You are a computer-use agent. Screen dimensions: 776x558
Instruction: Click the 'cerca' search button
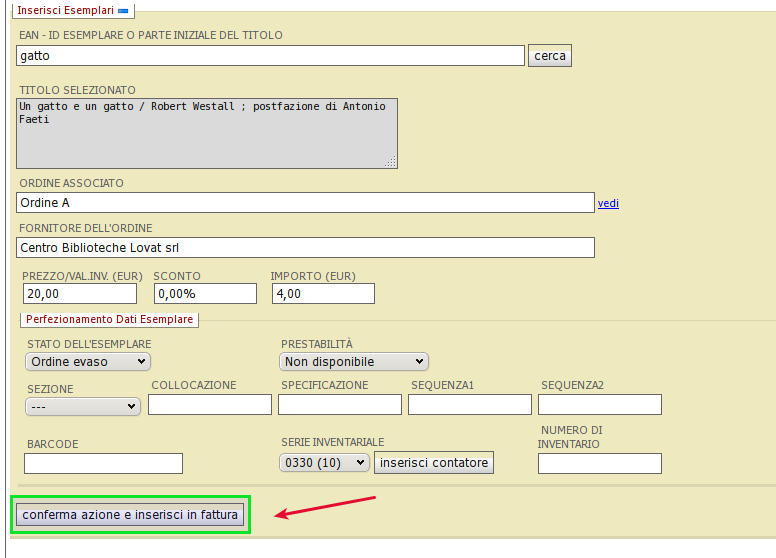[x=549, y=56]
